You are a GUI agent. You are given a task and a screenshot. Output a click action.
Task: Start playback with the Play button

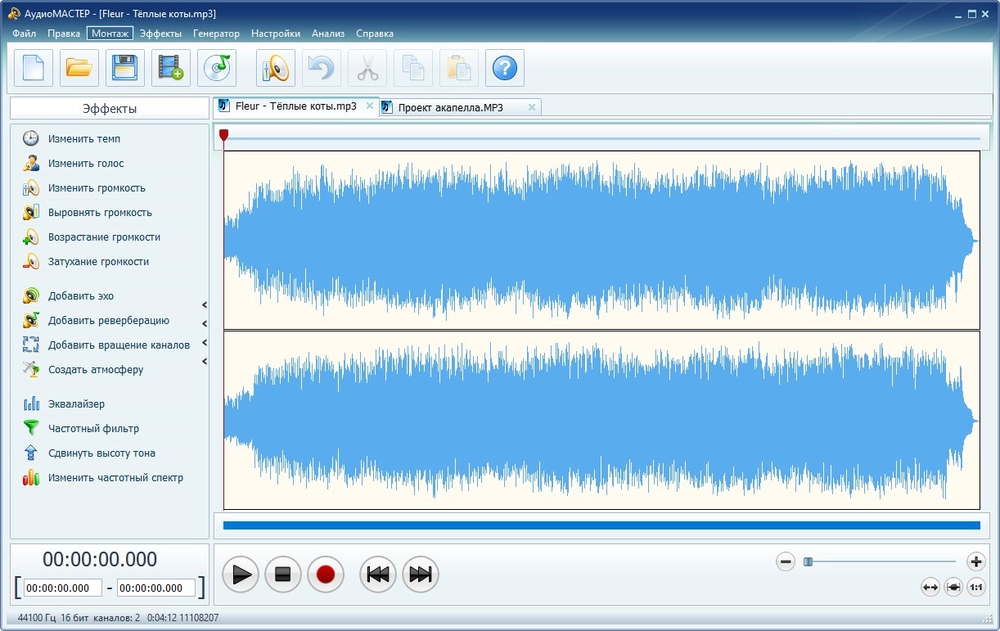(x=240, y=574)
